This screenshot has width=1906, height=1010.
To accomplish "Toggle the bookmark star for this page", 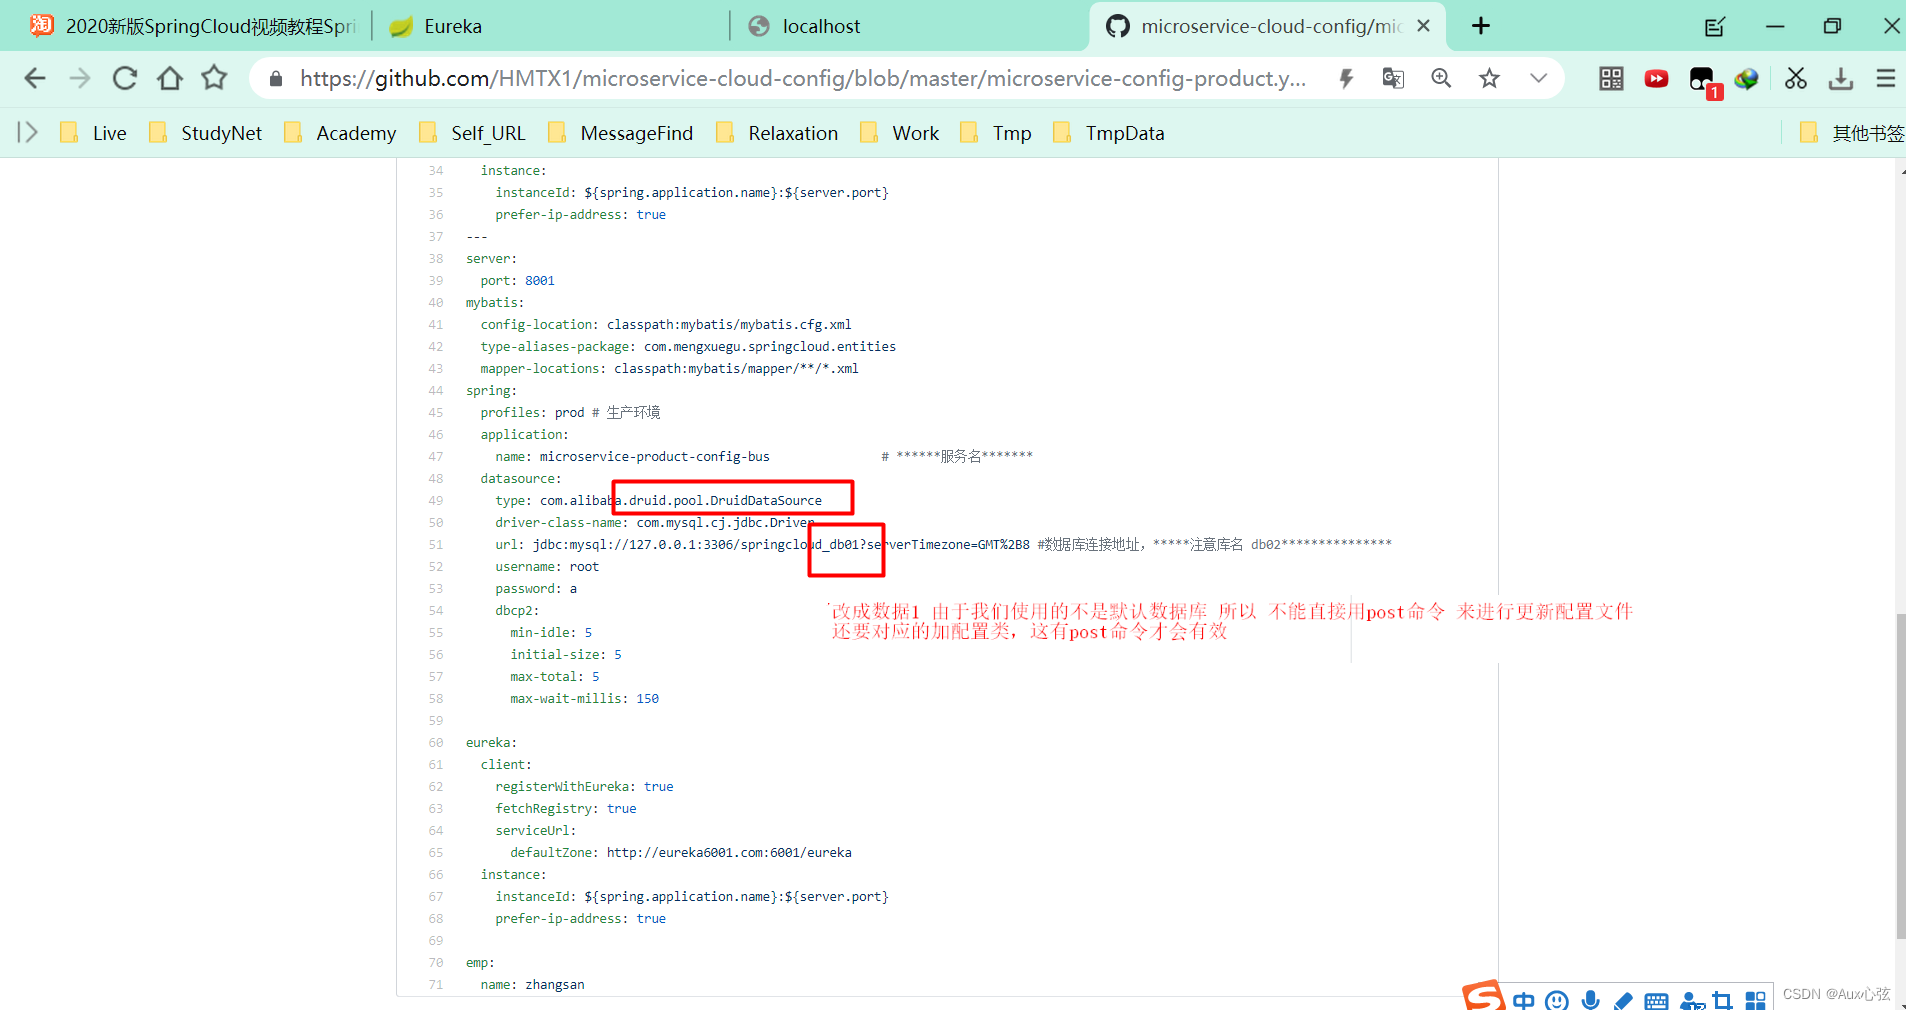I will [1489, 79].
